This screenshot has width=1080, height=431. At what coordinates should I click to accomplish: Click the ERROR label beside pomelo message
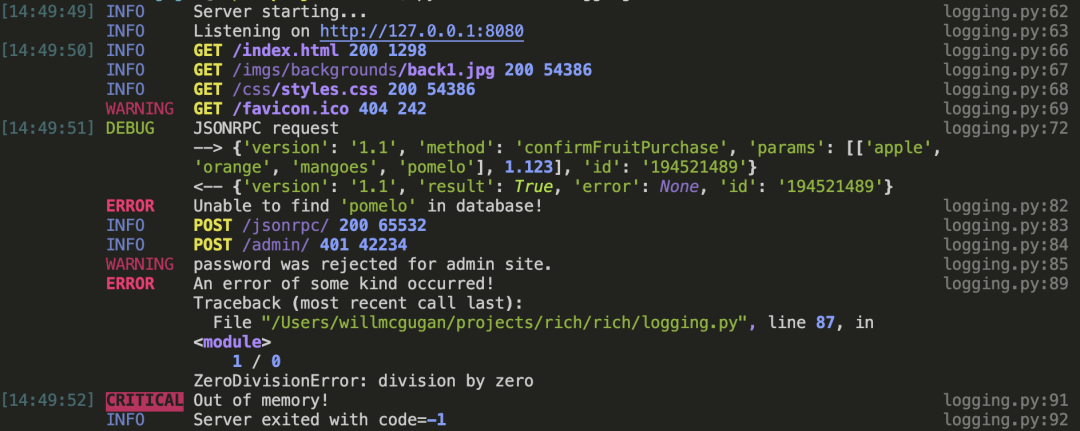pyautogui.click(x=130, y=206)
